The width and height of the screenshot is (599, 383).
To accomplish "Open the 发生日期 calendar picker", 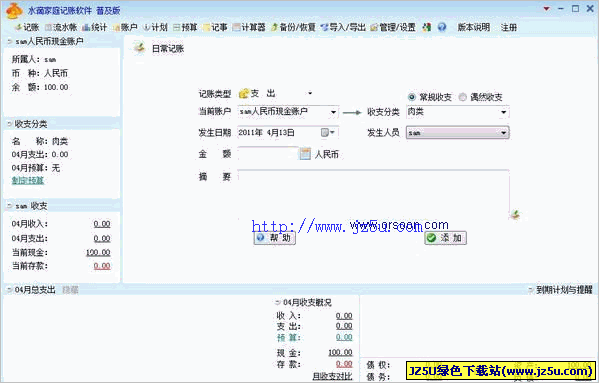I will pos(328,133).
